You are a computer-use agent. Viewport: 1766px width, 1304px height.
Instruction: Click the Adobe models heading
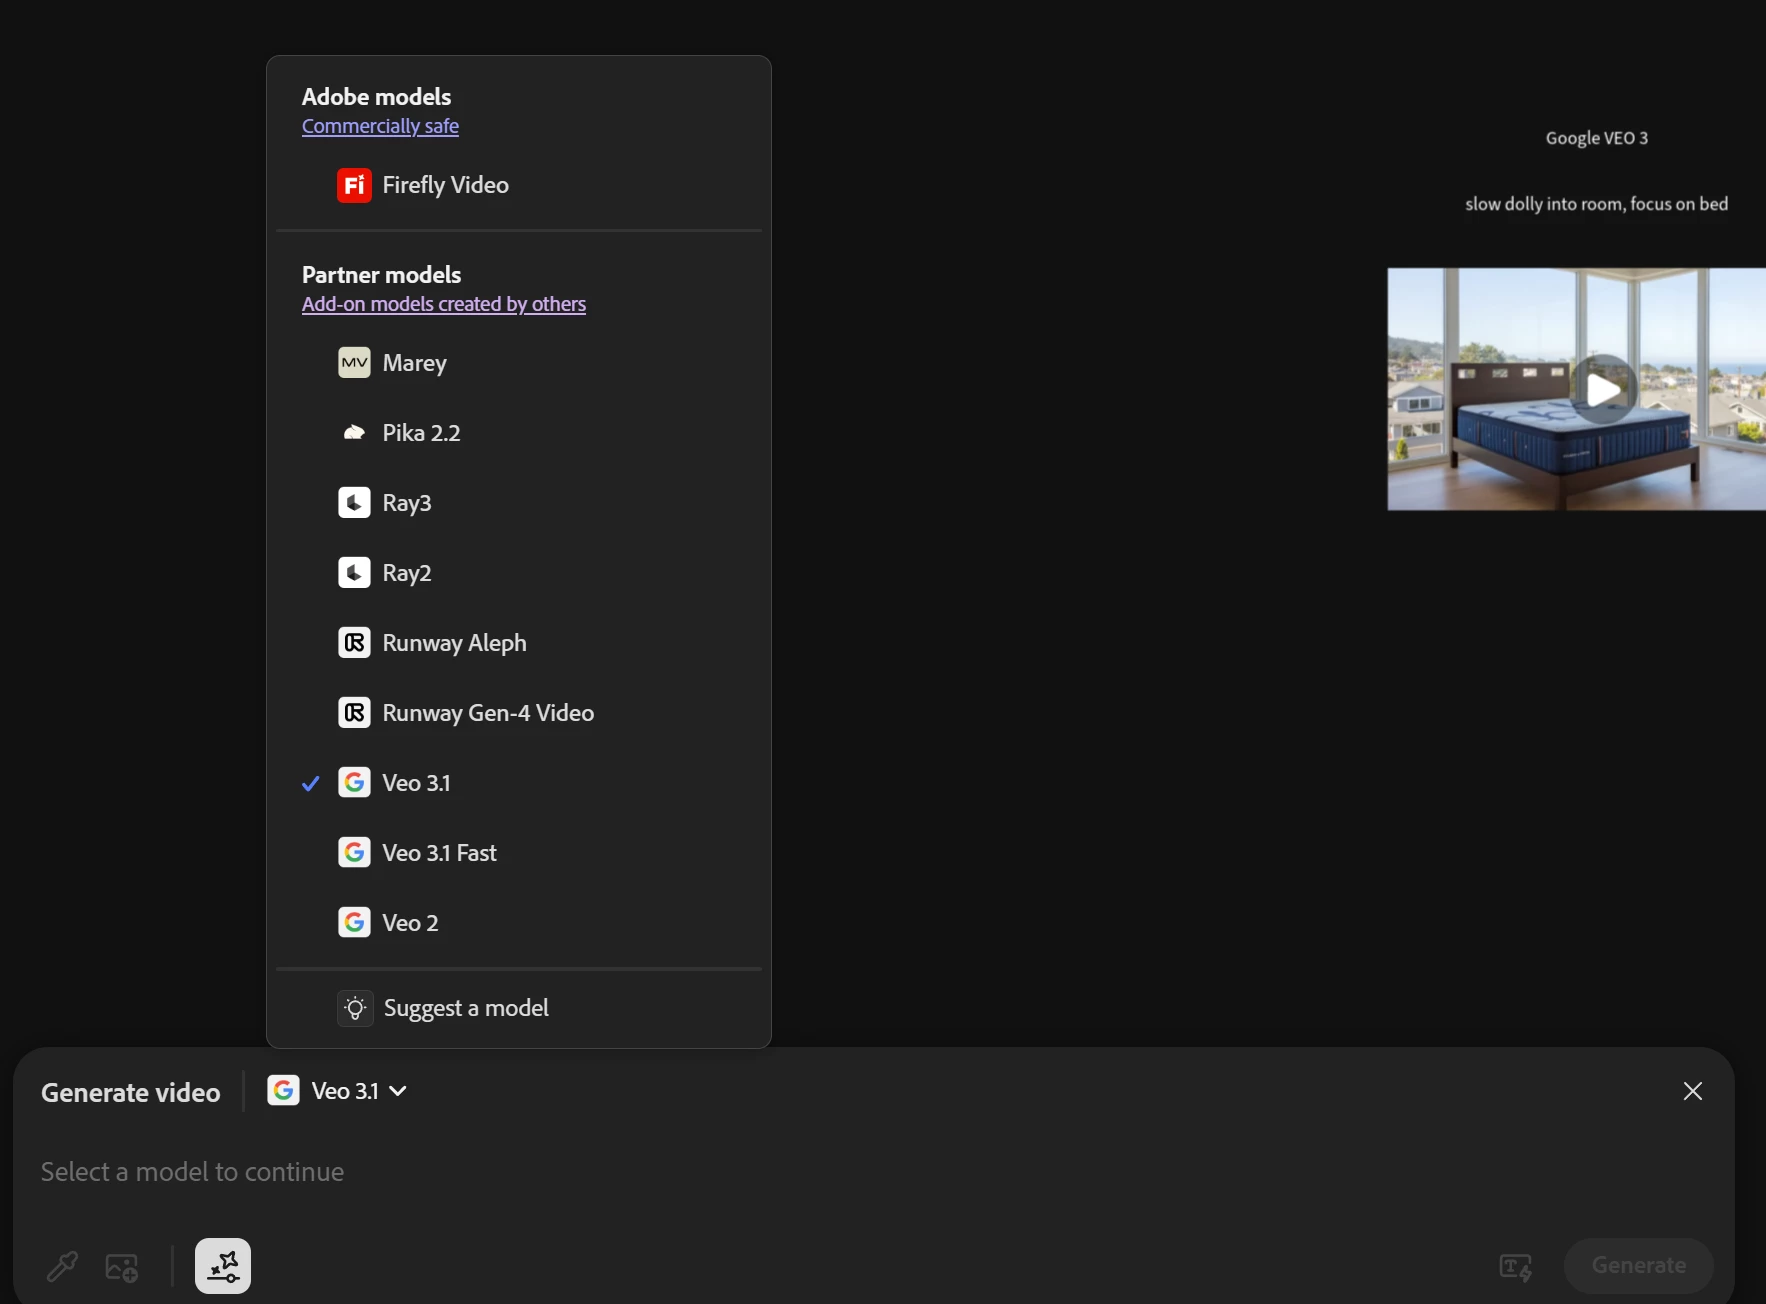click(x=377, y=97)
